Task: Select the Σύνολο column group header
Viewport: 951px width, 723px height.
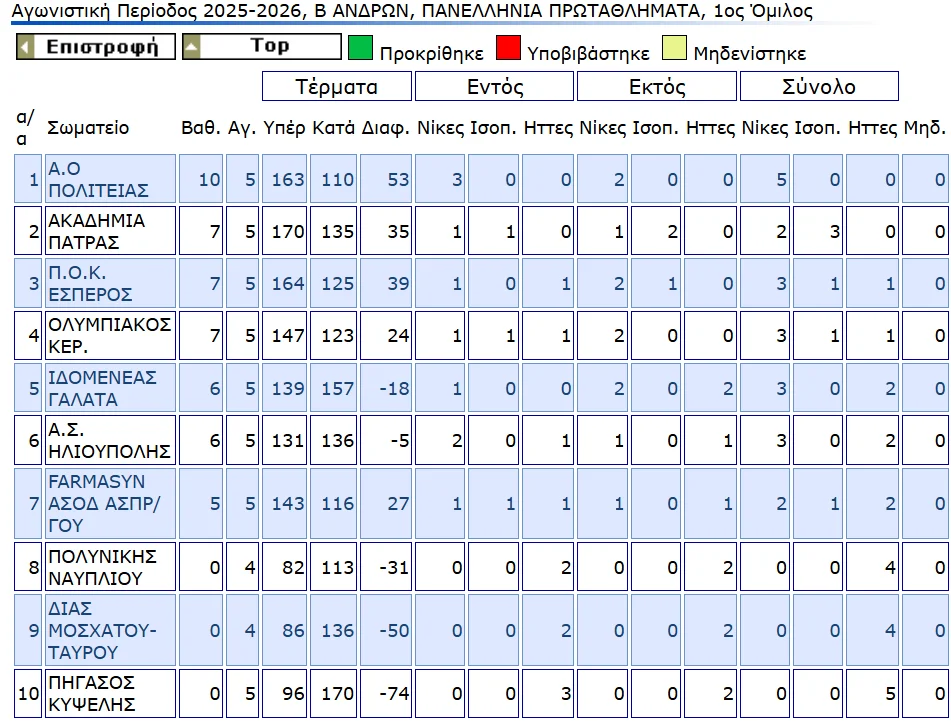Action: click(x=818, y=87)
